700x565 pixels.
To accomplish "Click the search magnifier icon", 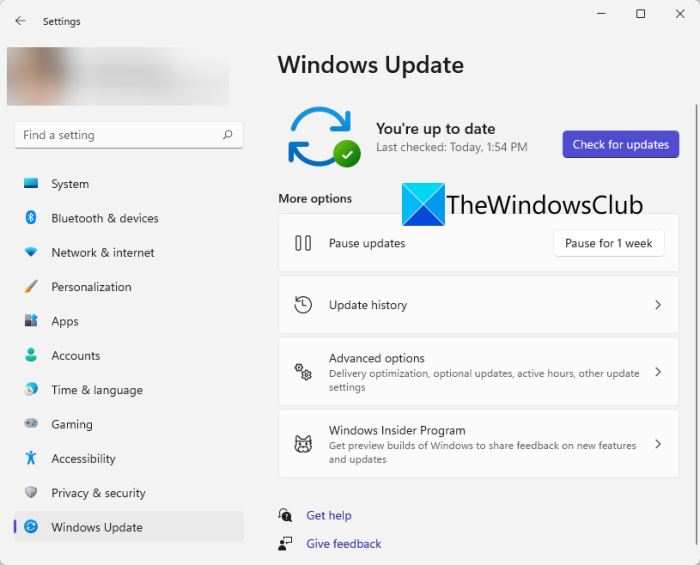I will (228, 134).
